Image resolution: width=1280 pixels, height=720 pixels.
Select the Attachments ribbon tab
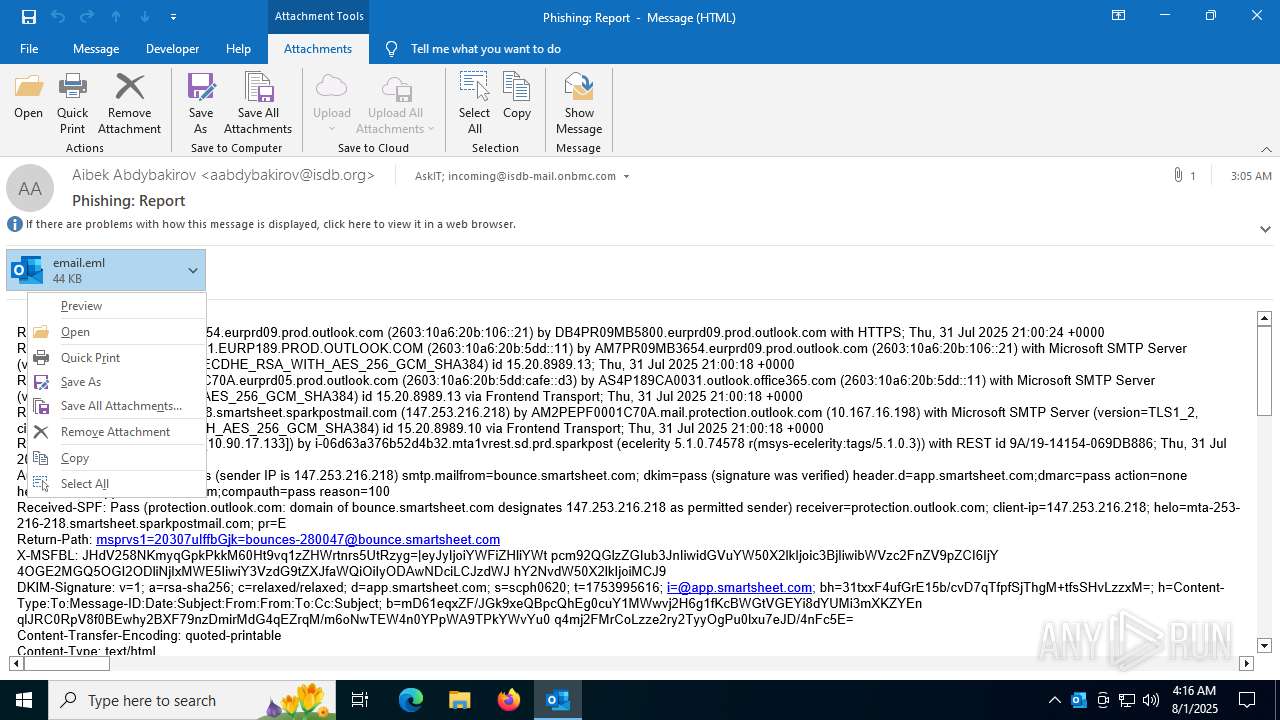(318, 49)
